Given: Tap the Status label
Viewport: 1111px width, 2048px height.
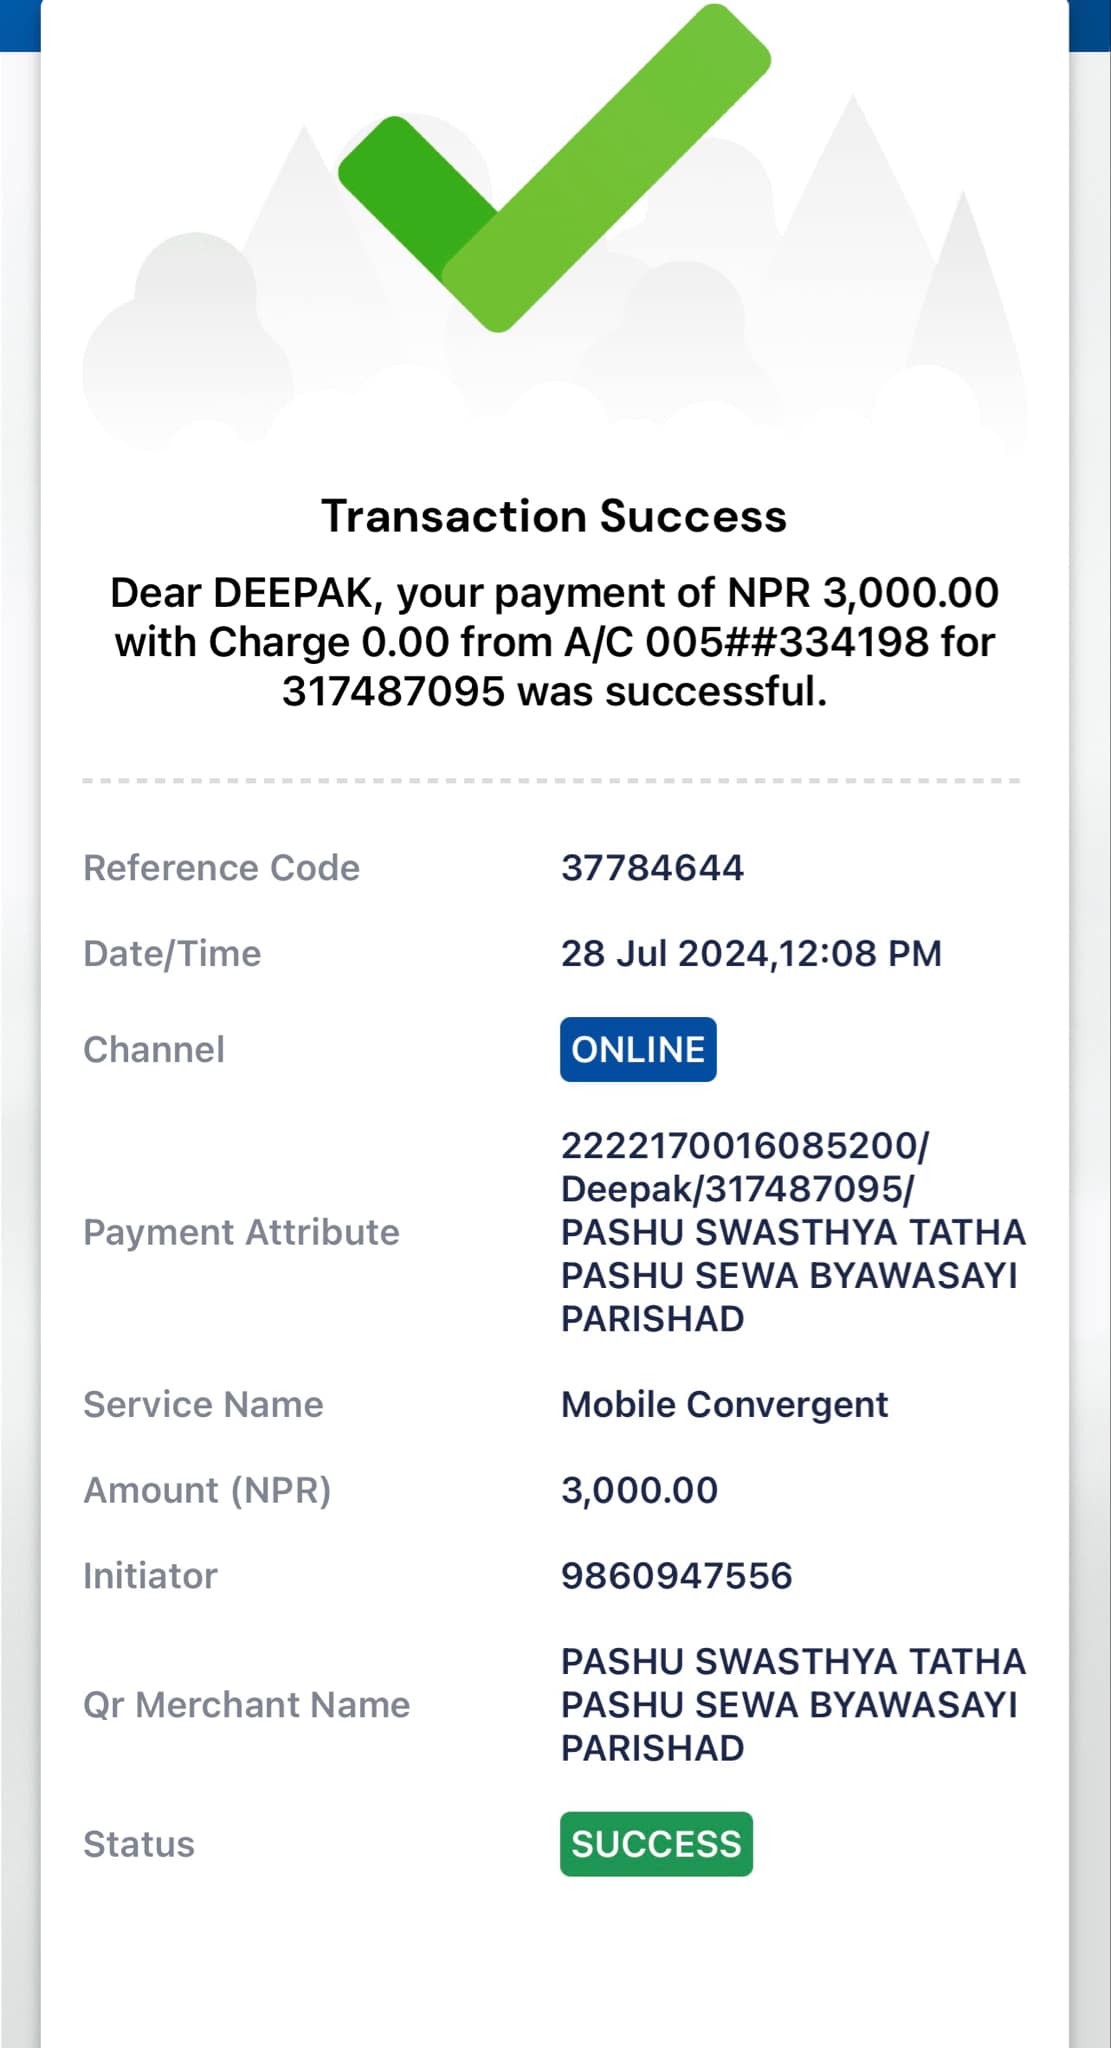Looking at the screenshot, I should (139, 1844).
